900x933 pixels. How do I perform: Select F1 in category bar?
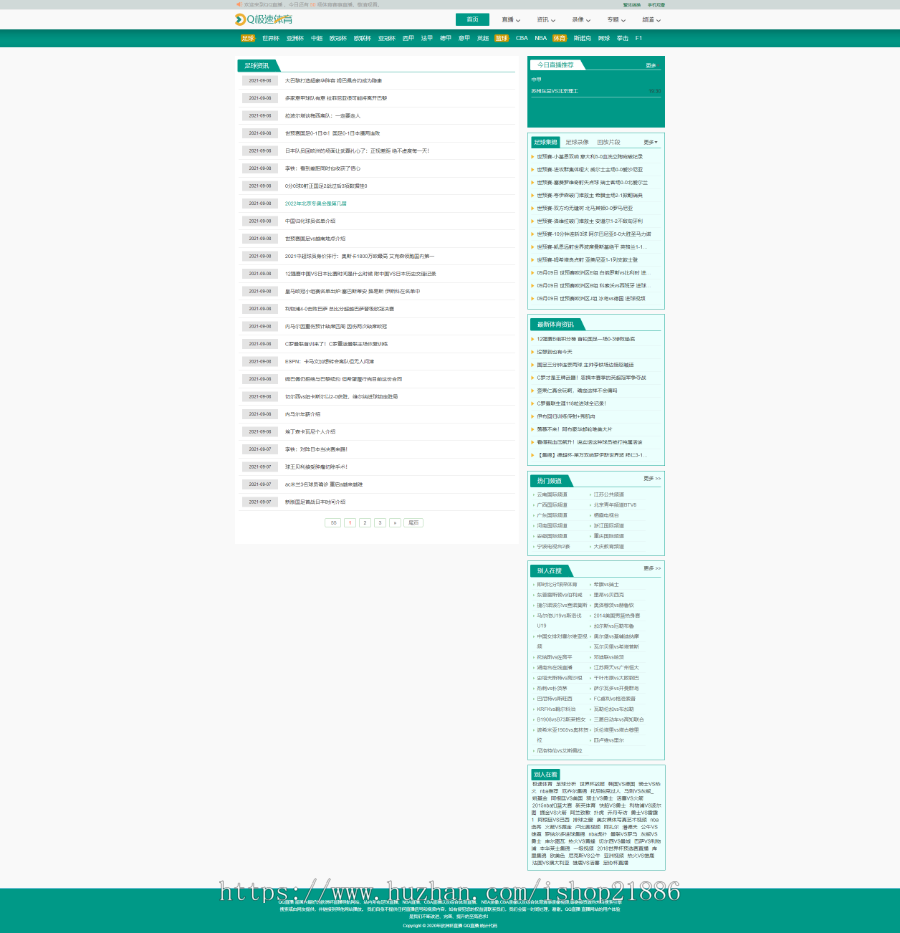[x=639, y=38]
